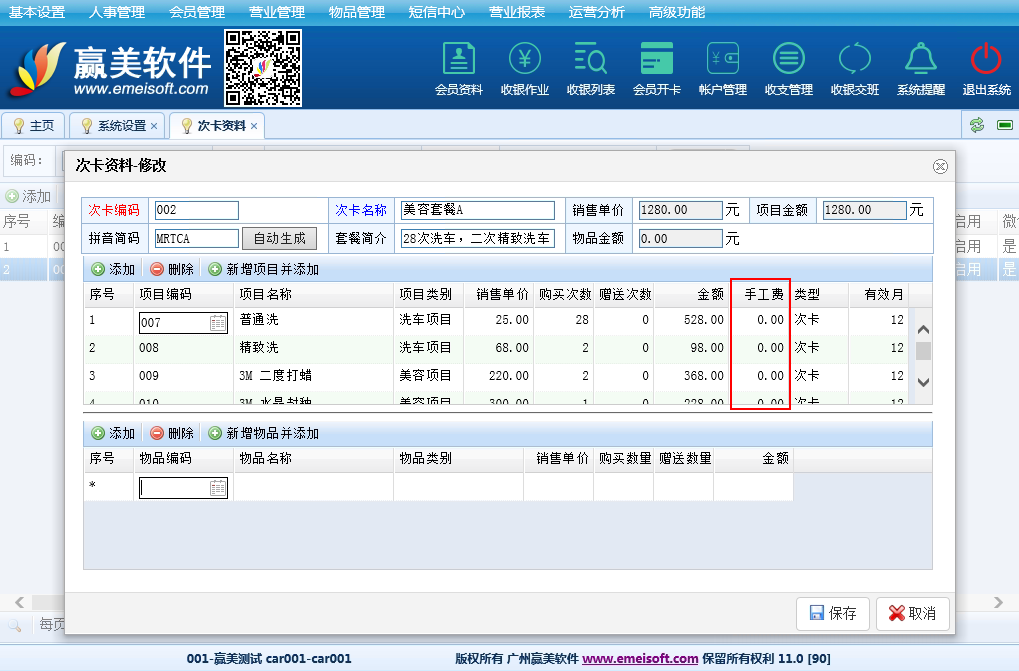The image size is (1019, 671).
Task: Click 新增项目并添加 in project toolbar
Action: coord(264,269)
